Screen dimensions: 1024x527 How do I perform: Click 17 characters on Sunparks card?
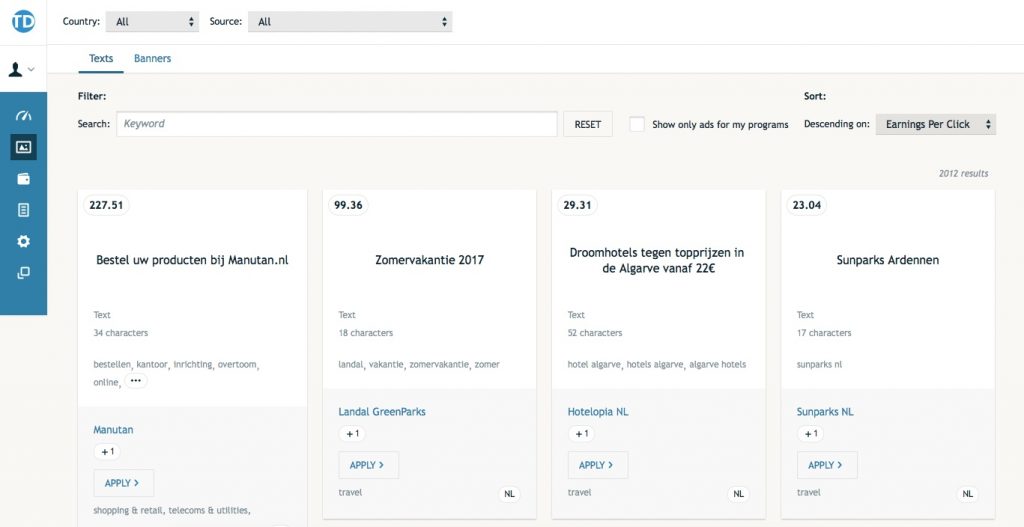(x=824, y=333)
